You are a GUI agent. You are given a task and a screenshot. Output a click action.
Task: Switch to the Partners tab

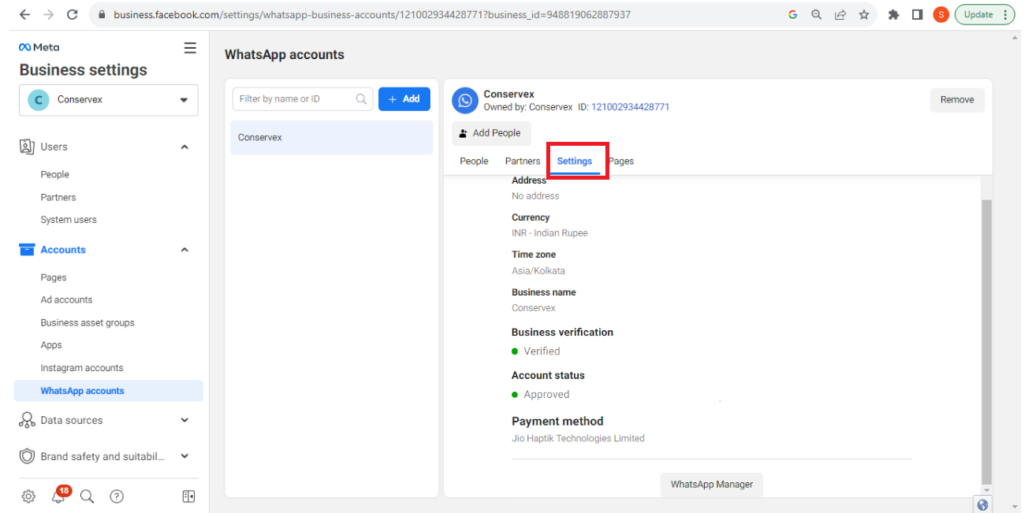point(522,161)
